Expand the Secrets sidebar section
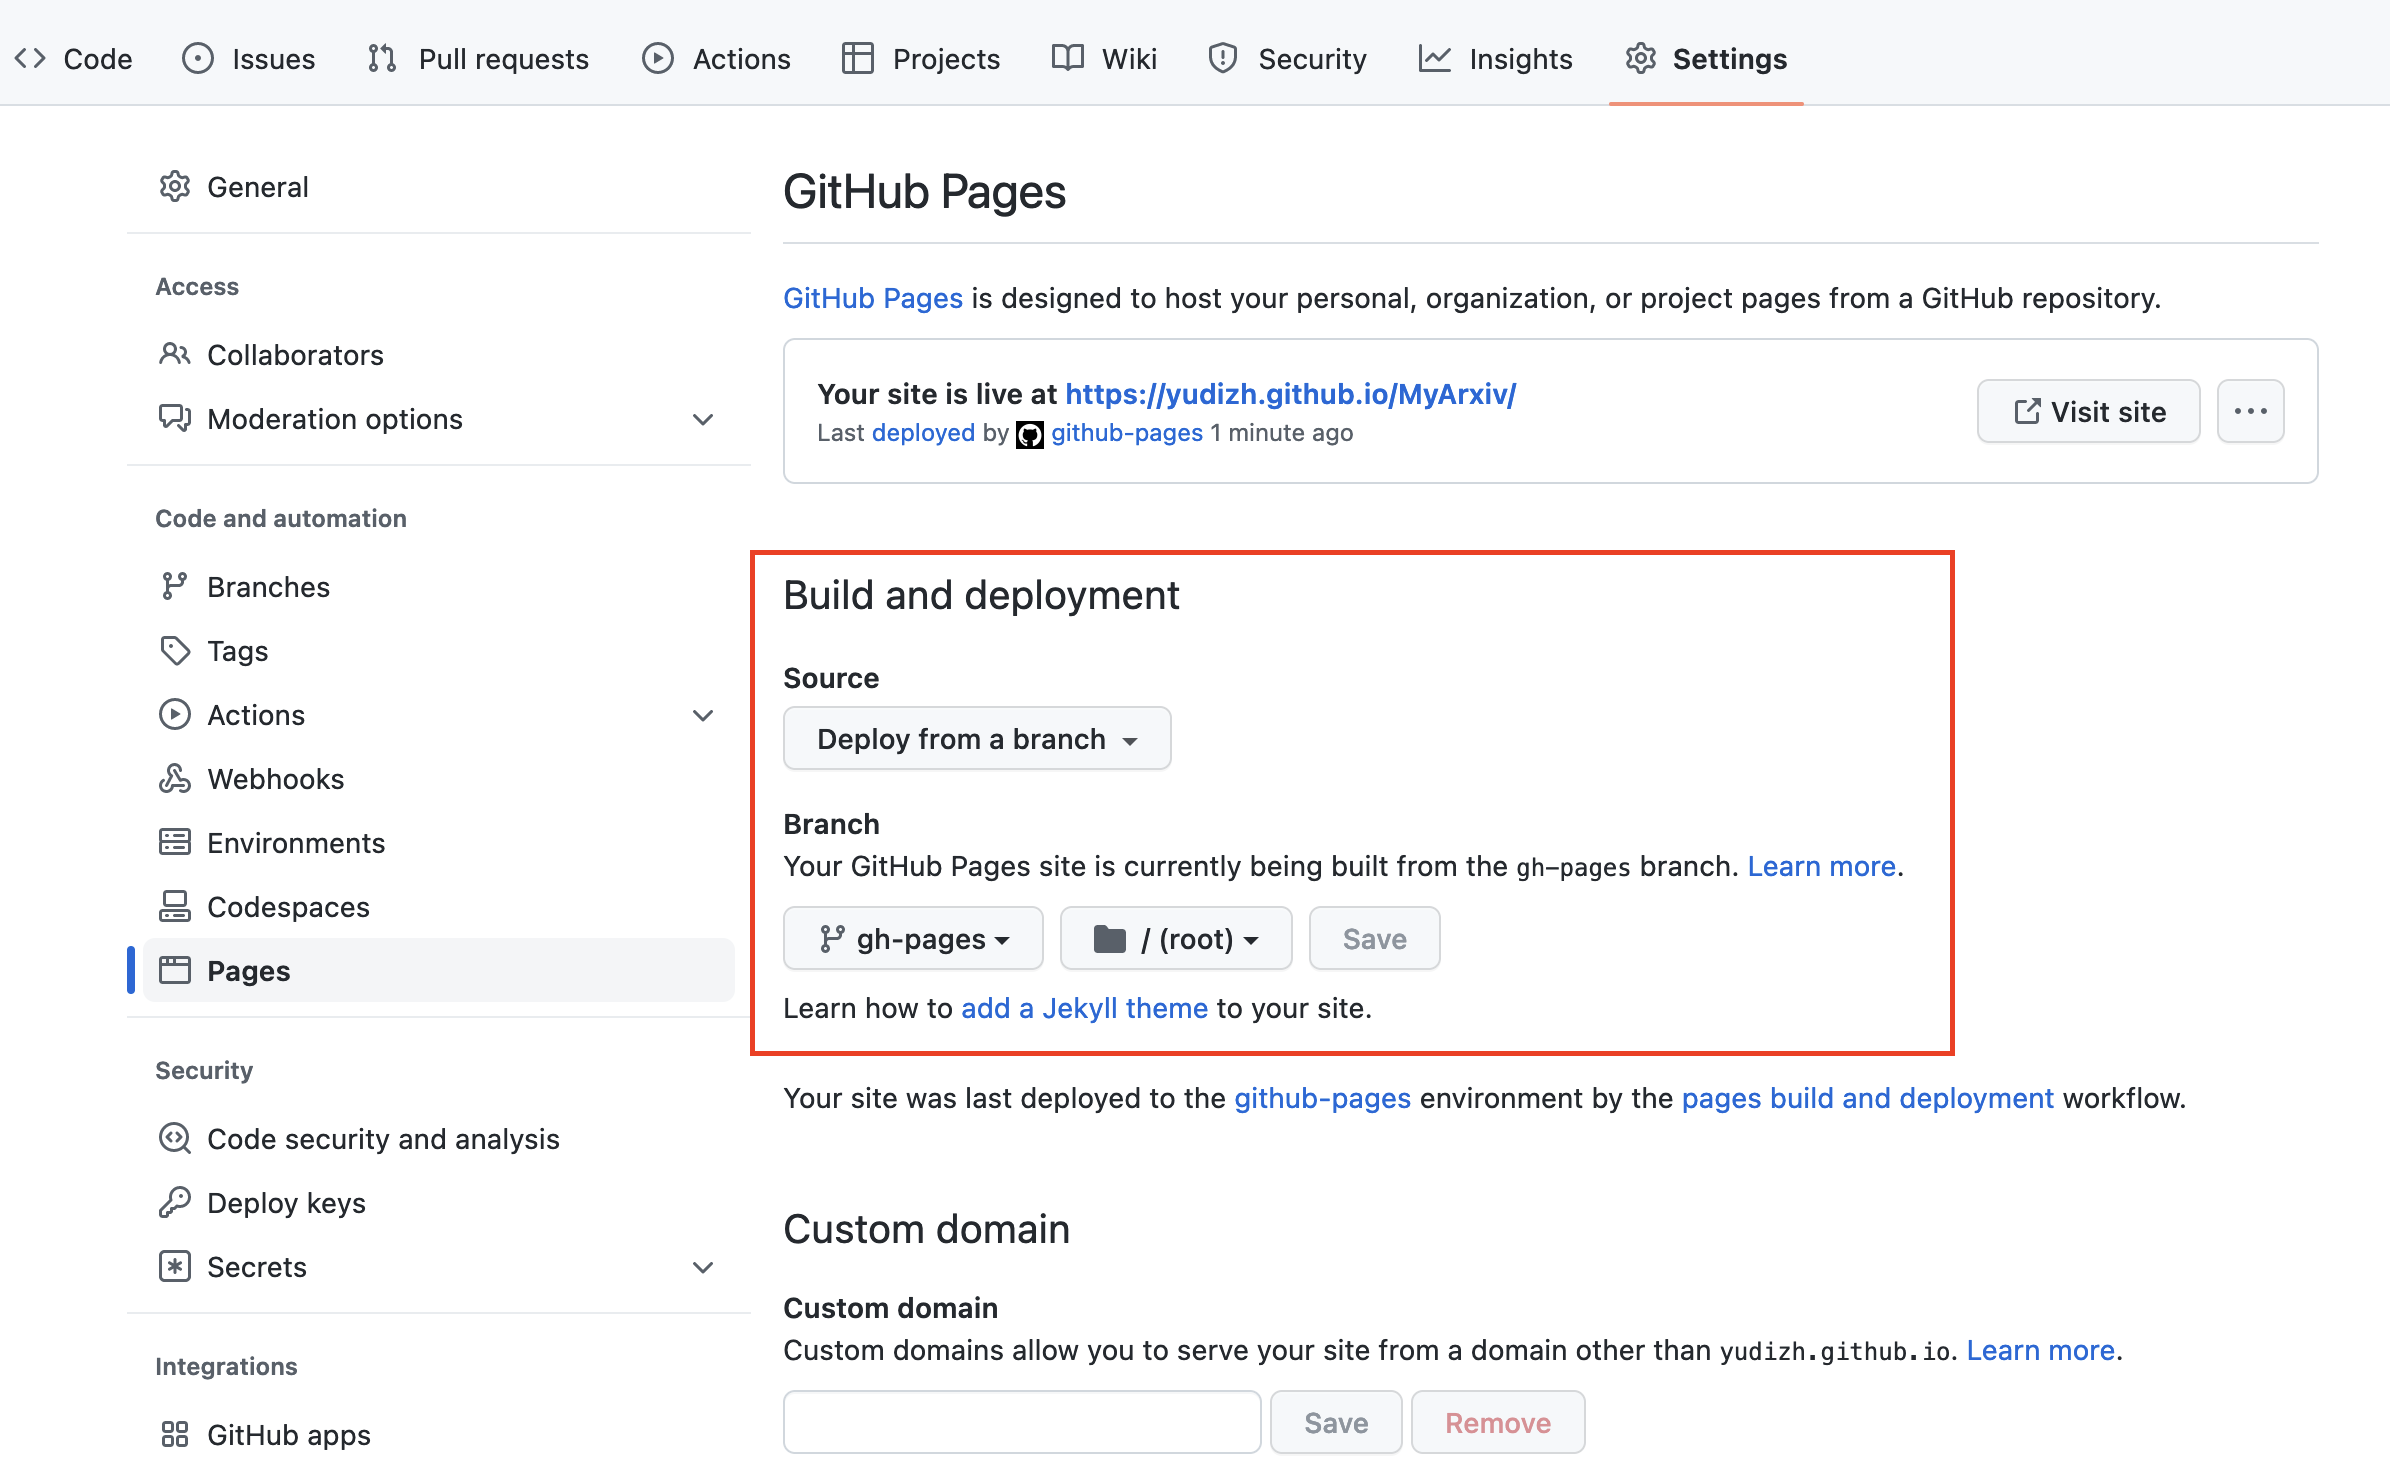The width and height of the screenshot is (2390, 1478). (x=703, y=1267)
